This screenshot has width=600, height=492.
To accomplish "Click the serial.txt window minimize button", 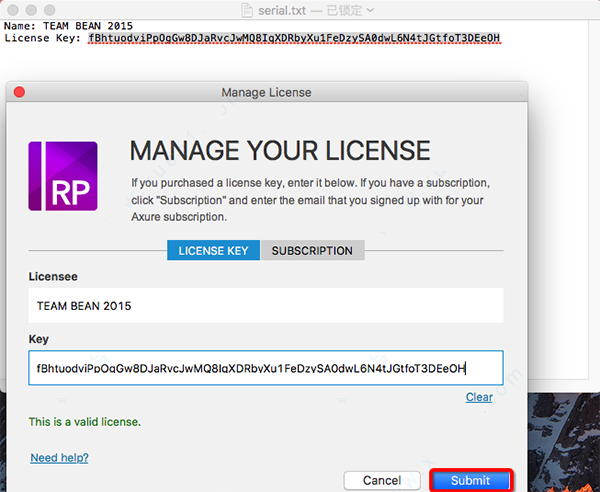I will 31,10.
